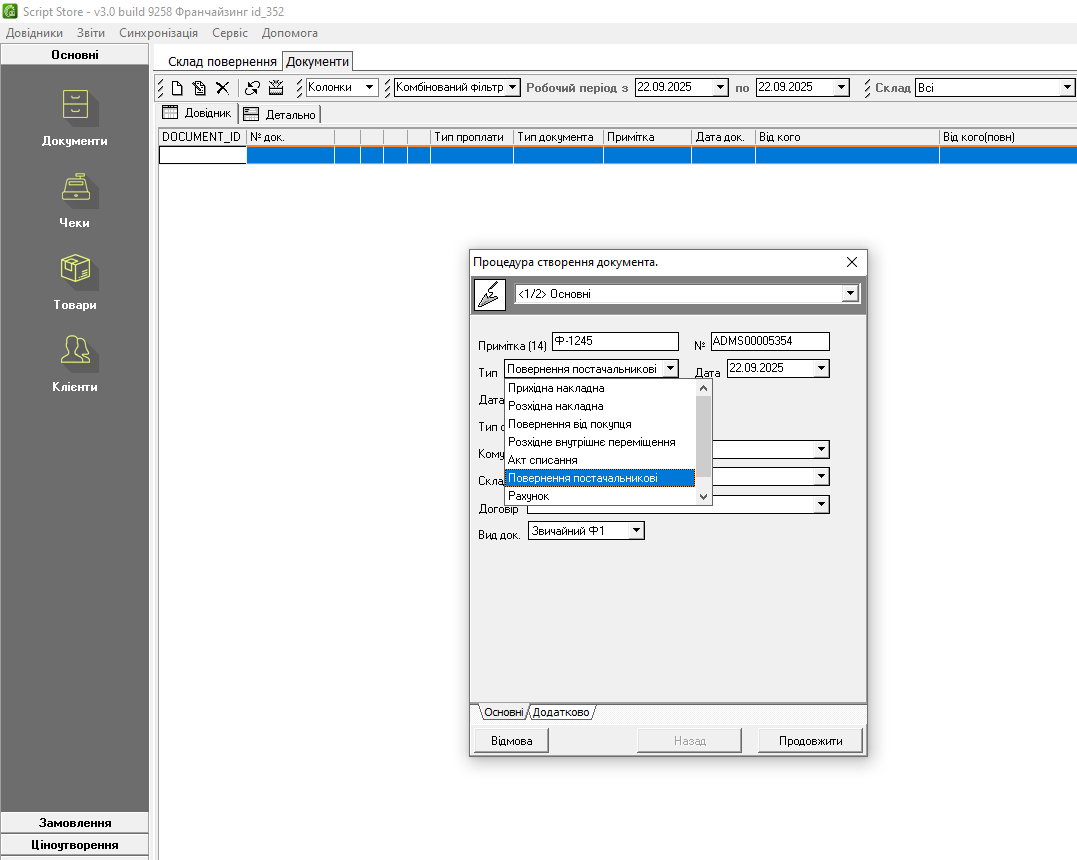Click the edit document toolbar icon

(199, 88)
